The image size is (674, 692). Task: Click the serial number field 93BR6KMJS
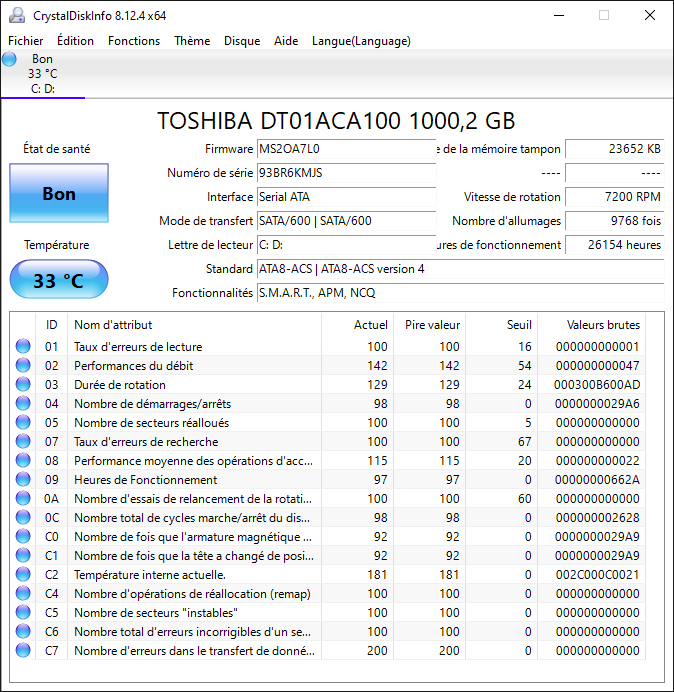[346, 173]
